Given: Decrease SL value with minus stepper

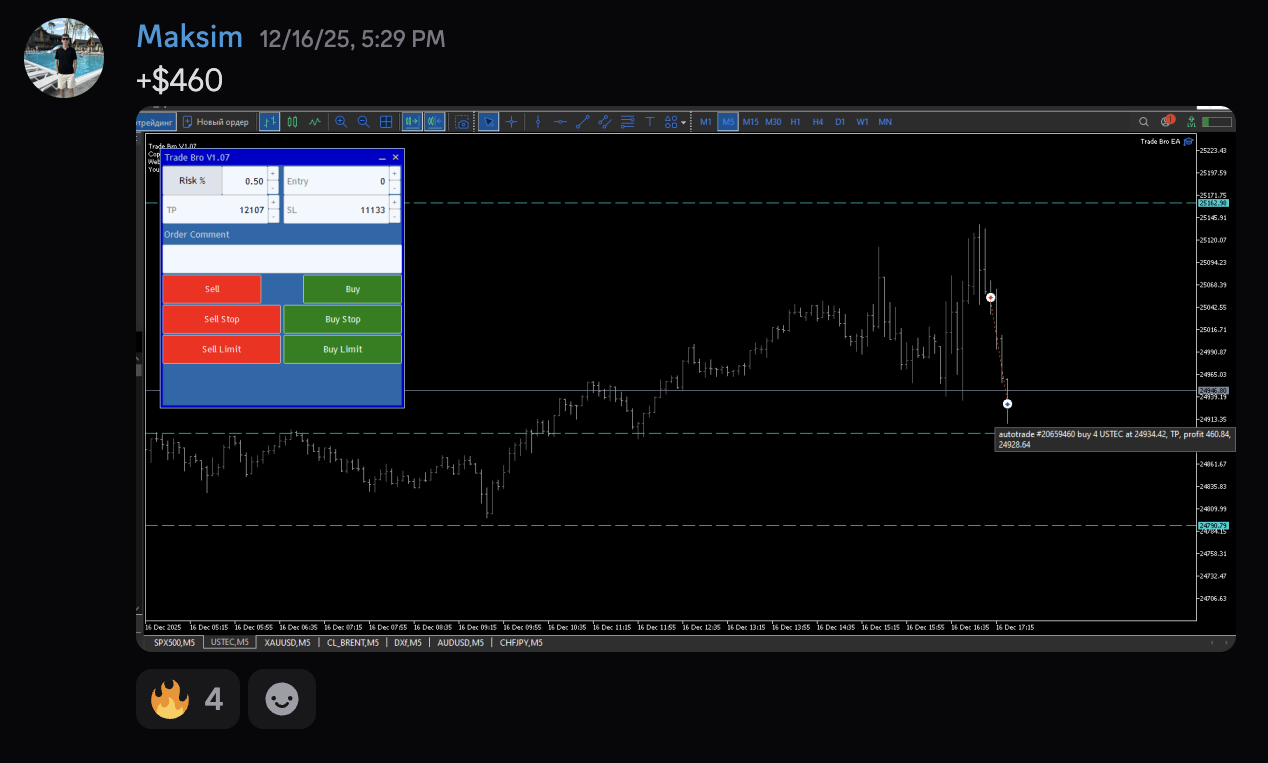Looking at the screenshot, I should pos(394,217).
